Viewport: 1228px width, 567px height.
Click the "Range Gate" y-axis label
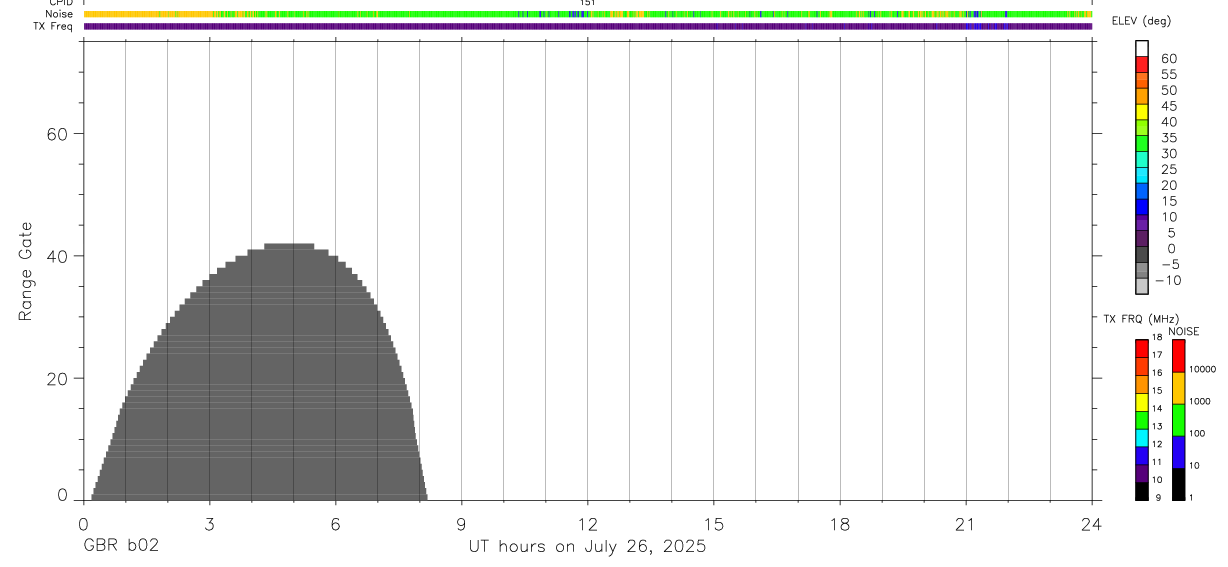pyautogui.click(x=26, y=271)
